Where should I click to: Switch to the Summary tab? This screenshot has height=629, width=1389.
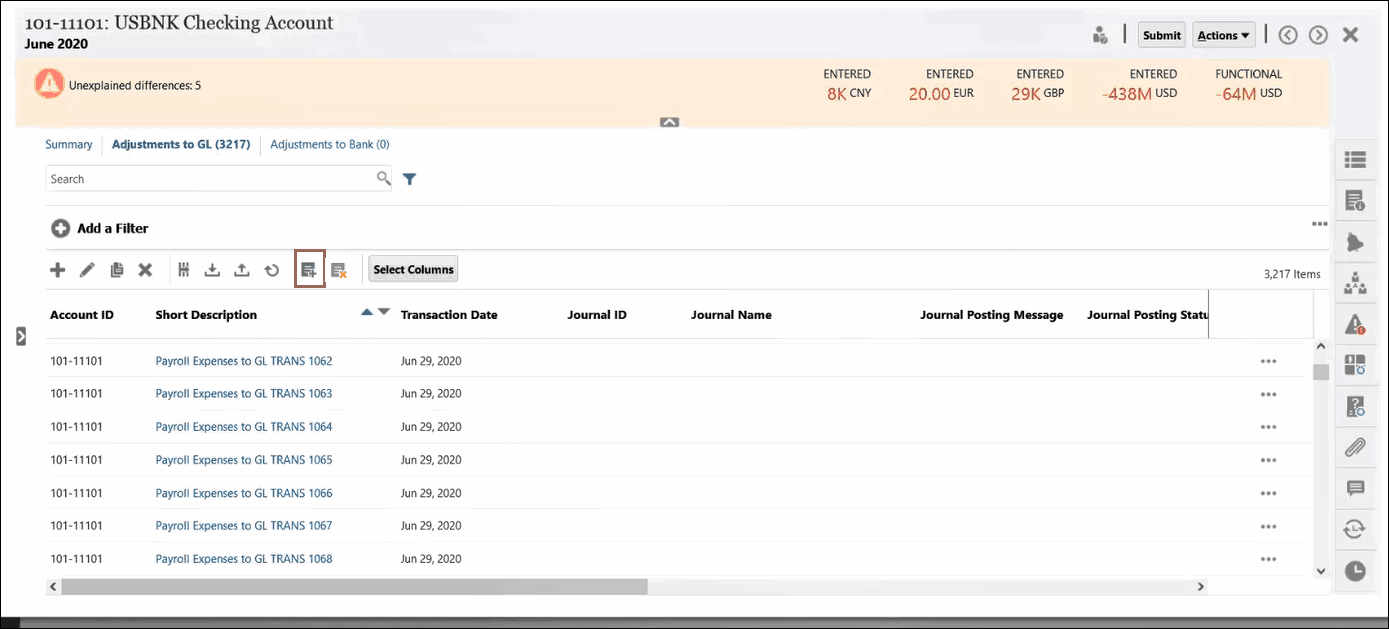pyautogui.click(x=69, y=144)
